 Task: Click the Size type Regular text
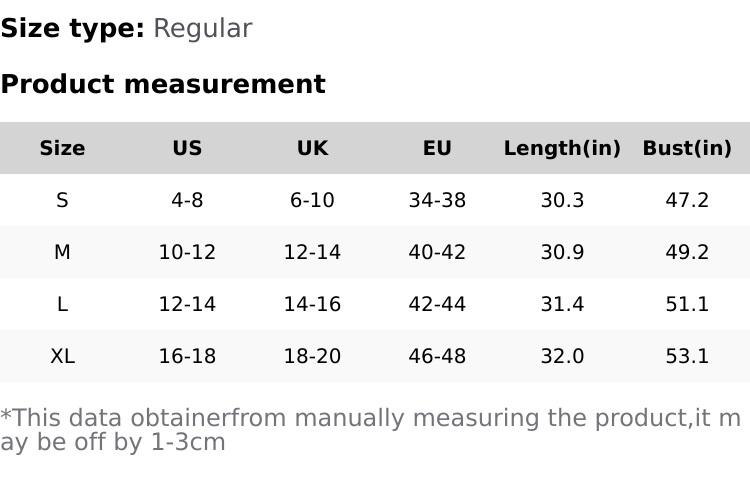(x=126, y=28)
